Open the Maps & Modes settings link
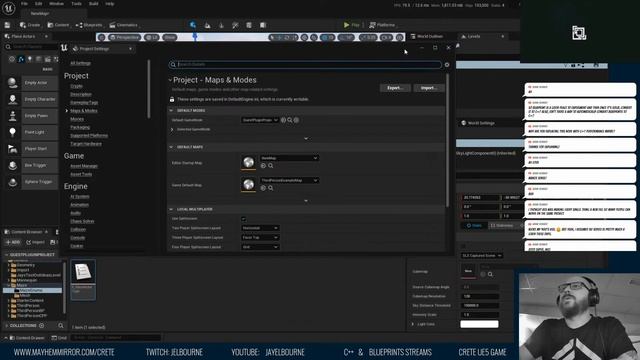This screenshot has height=360, width=640. pyautogui.click(x=84, y=111)
